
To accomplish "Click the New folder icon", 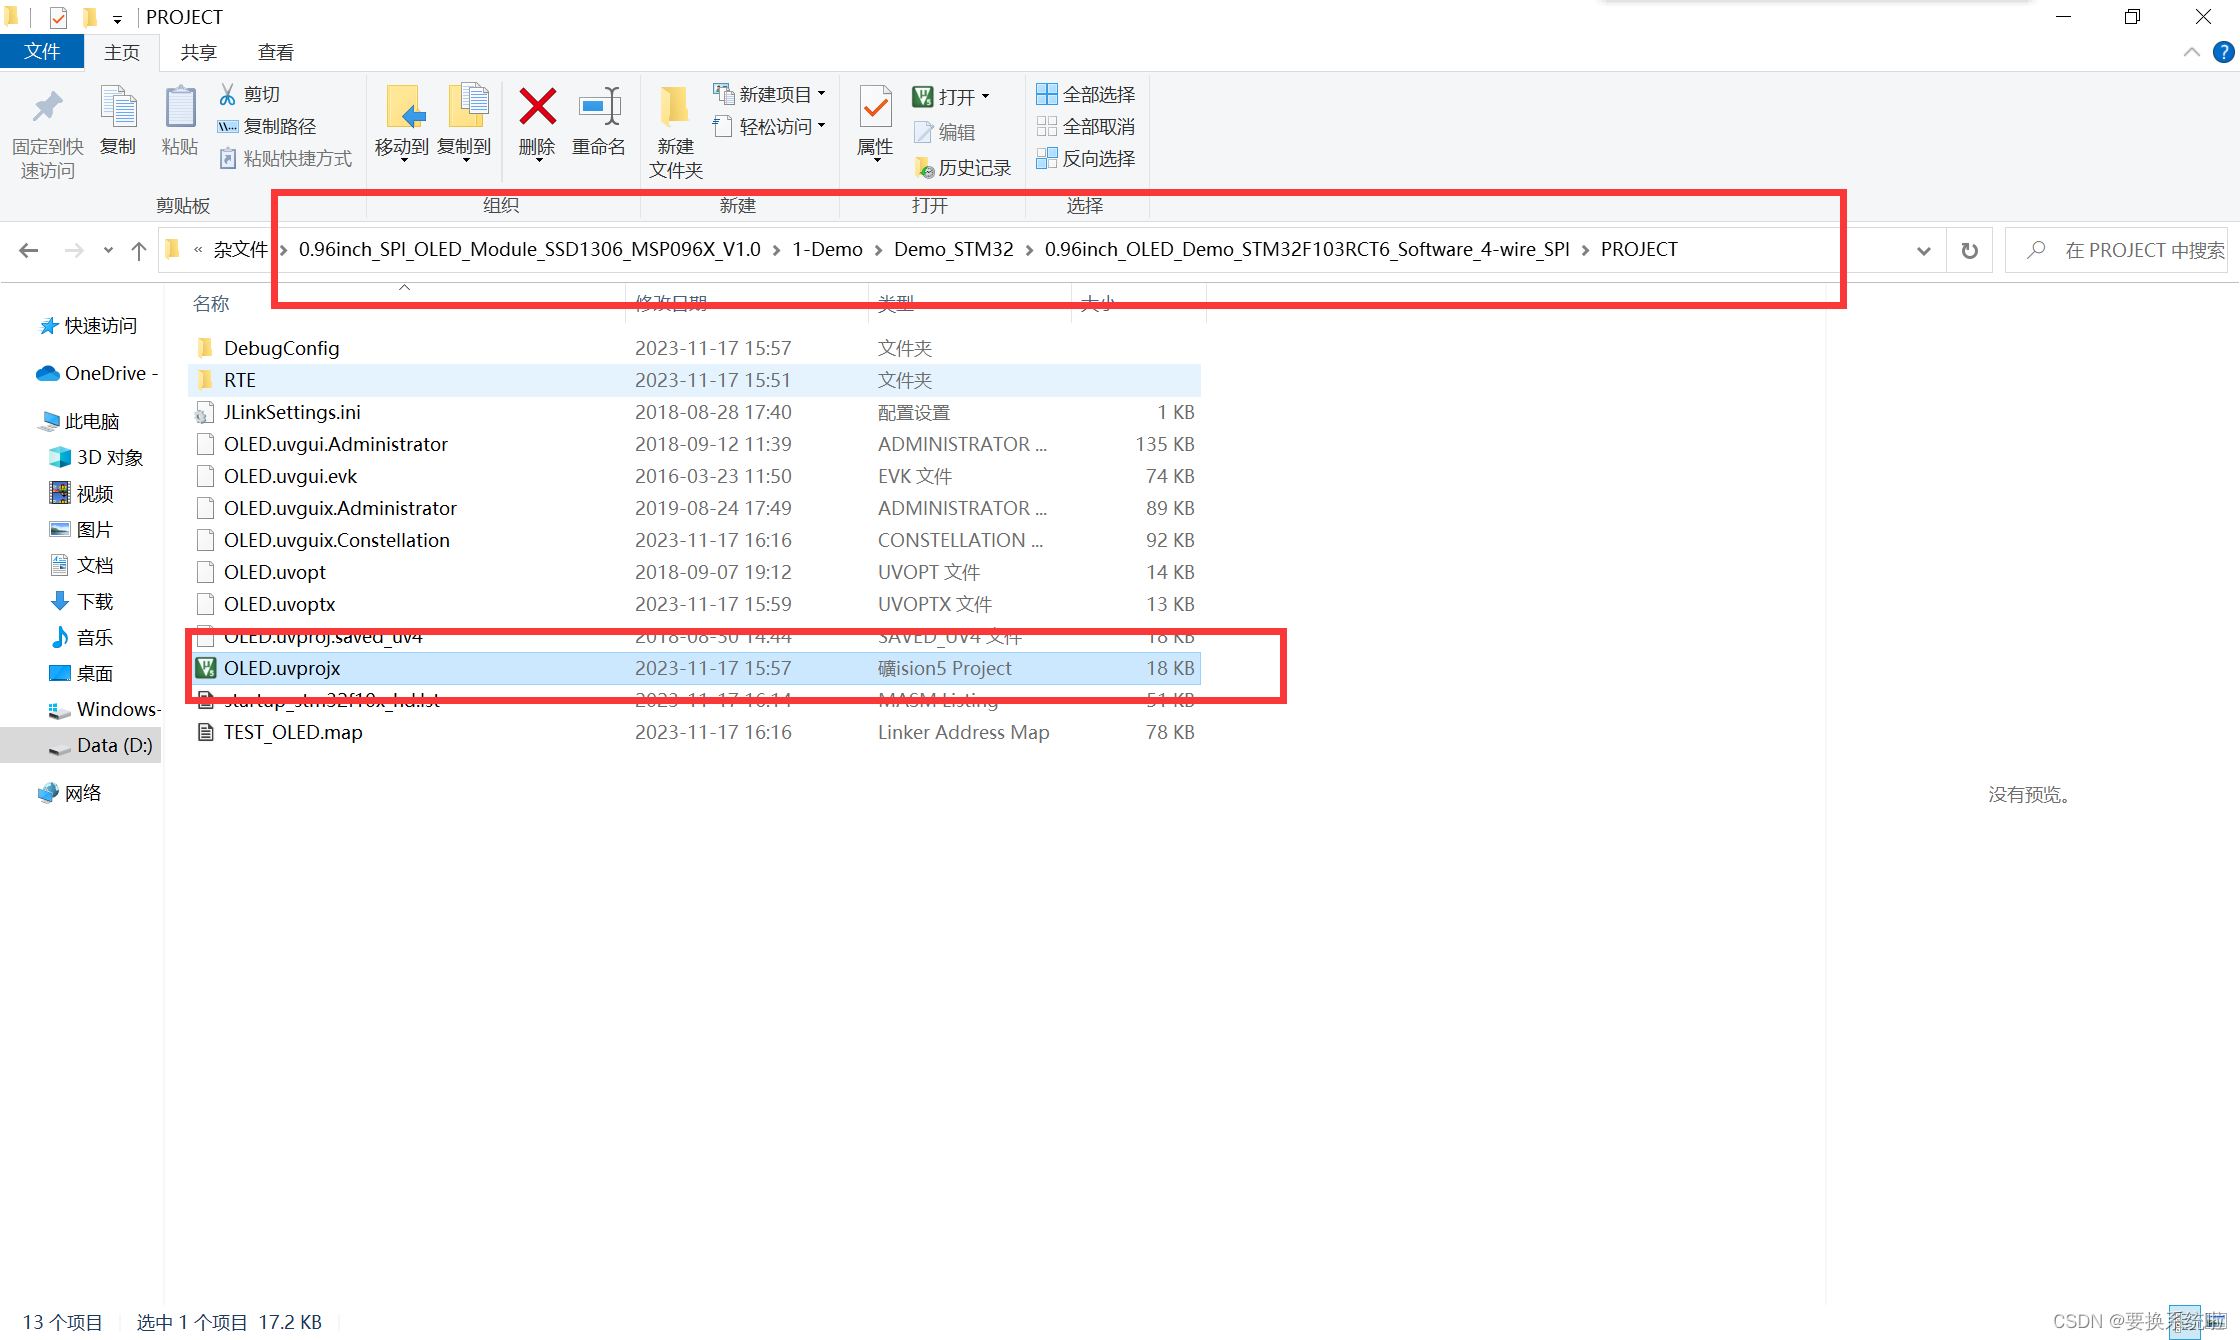I will (x=675, y=108).
